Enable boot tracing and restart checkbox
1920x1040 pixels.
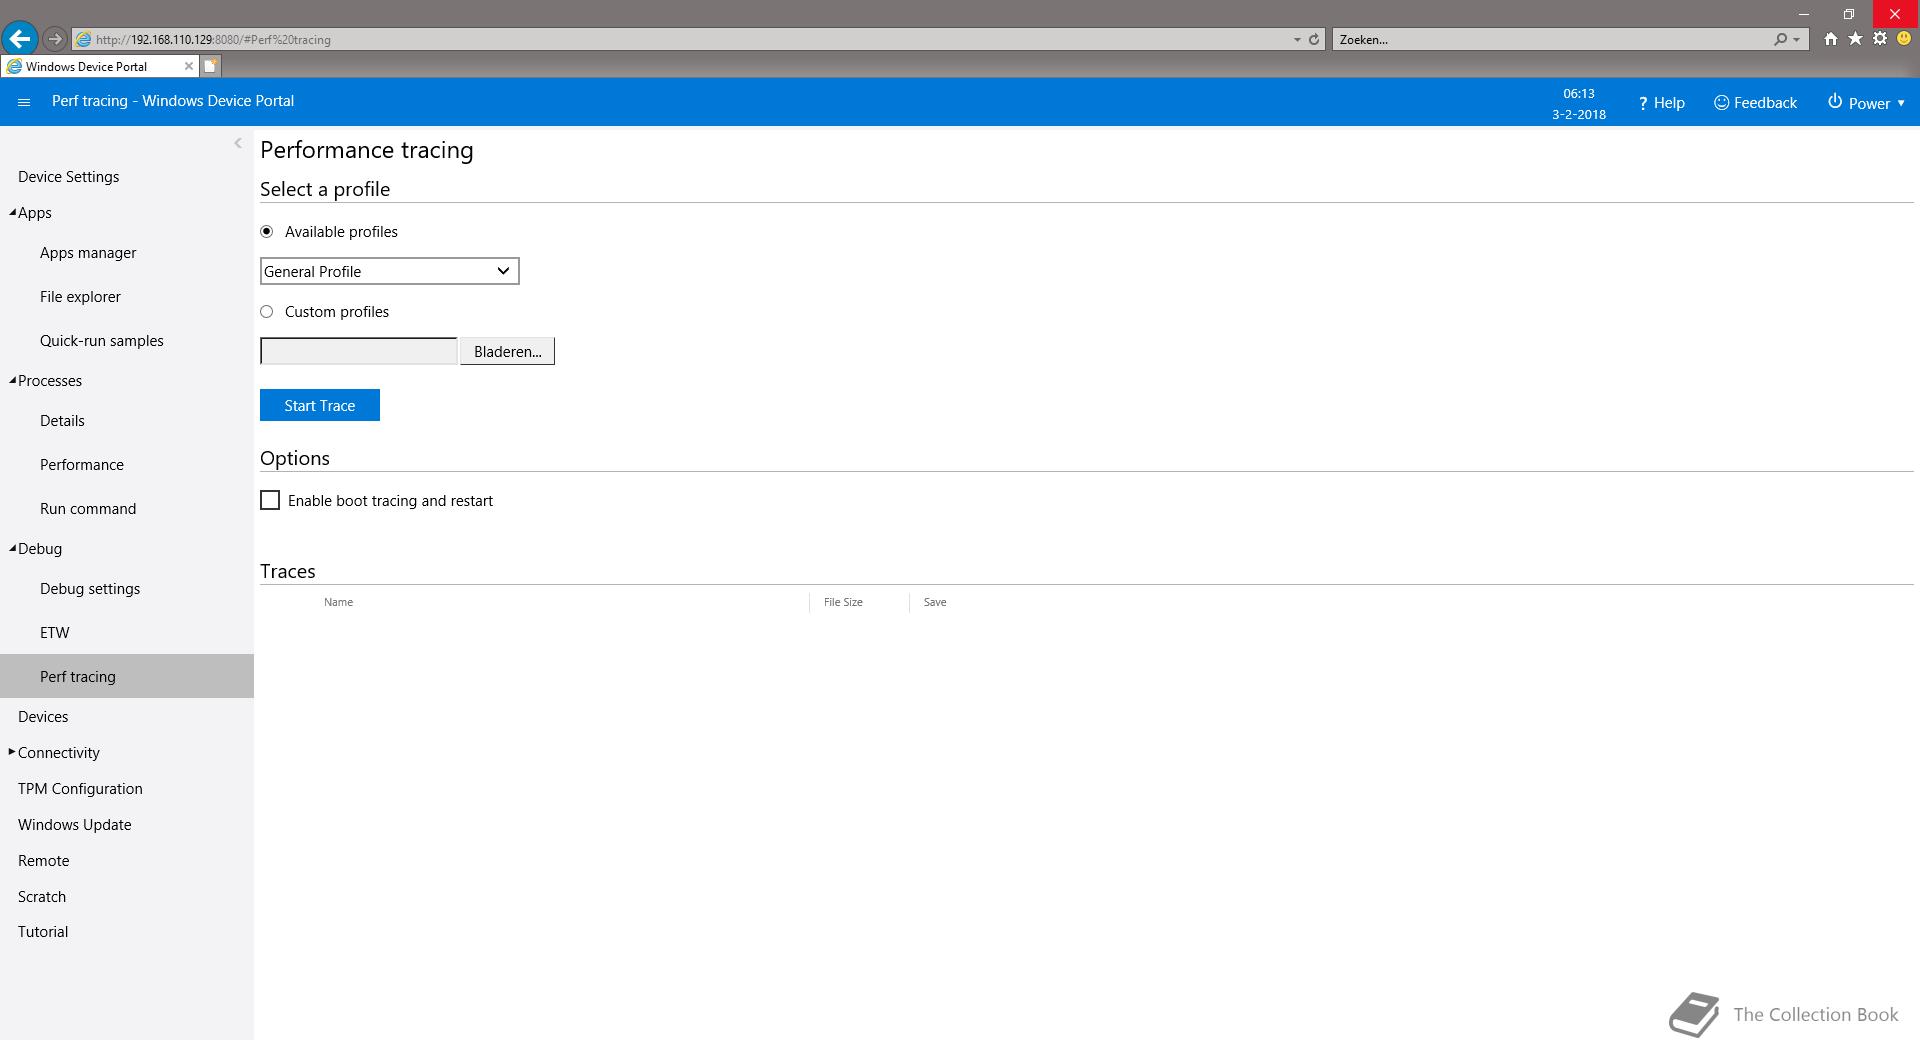coord(270,500)
